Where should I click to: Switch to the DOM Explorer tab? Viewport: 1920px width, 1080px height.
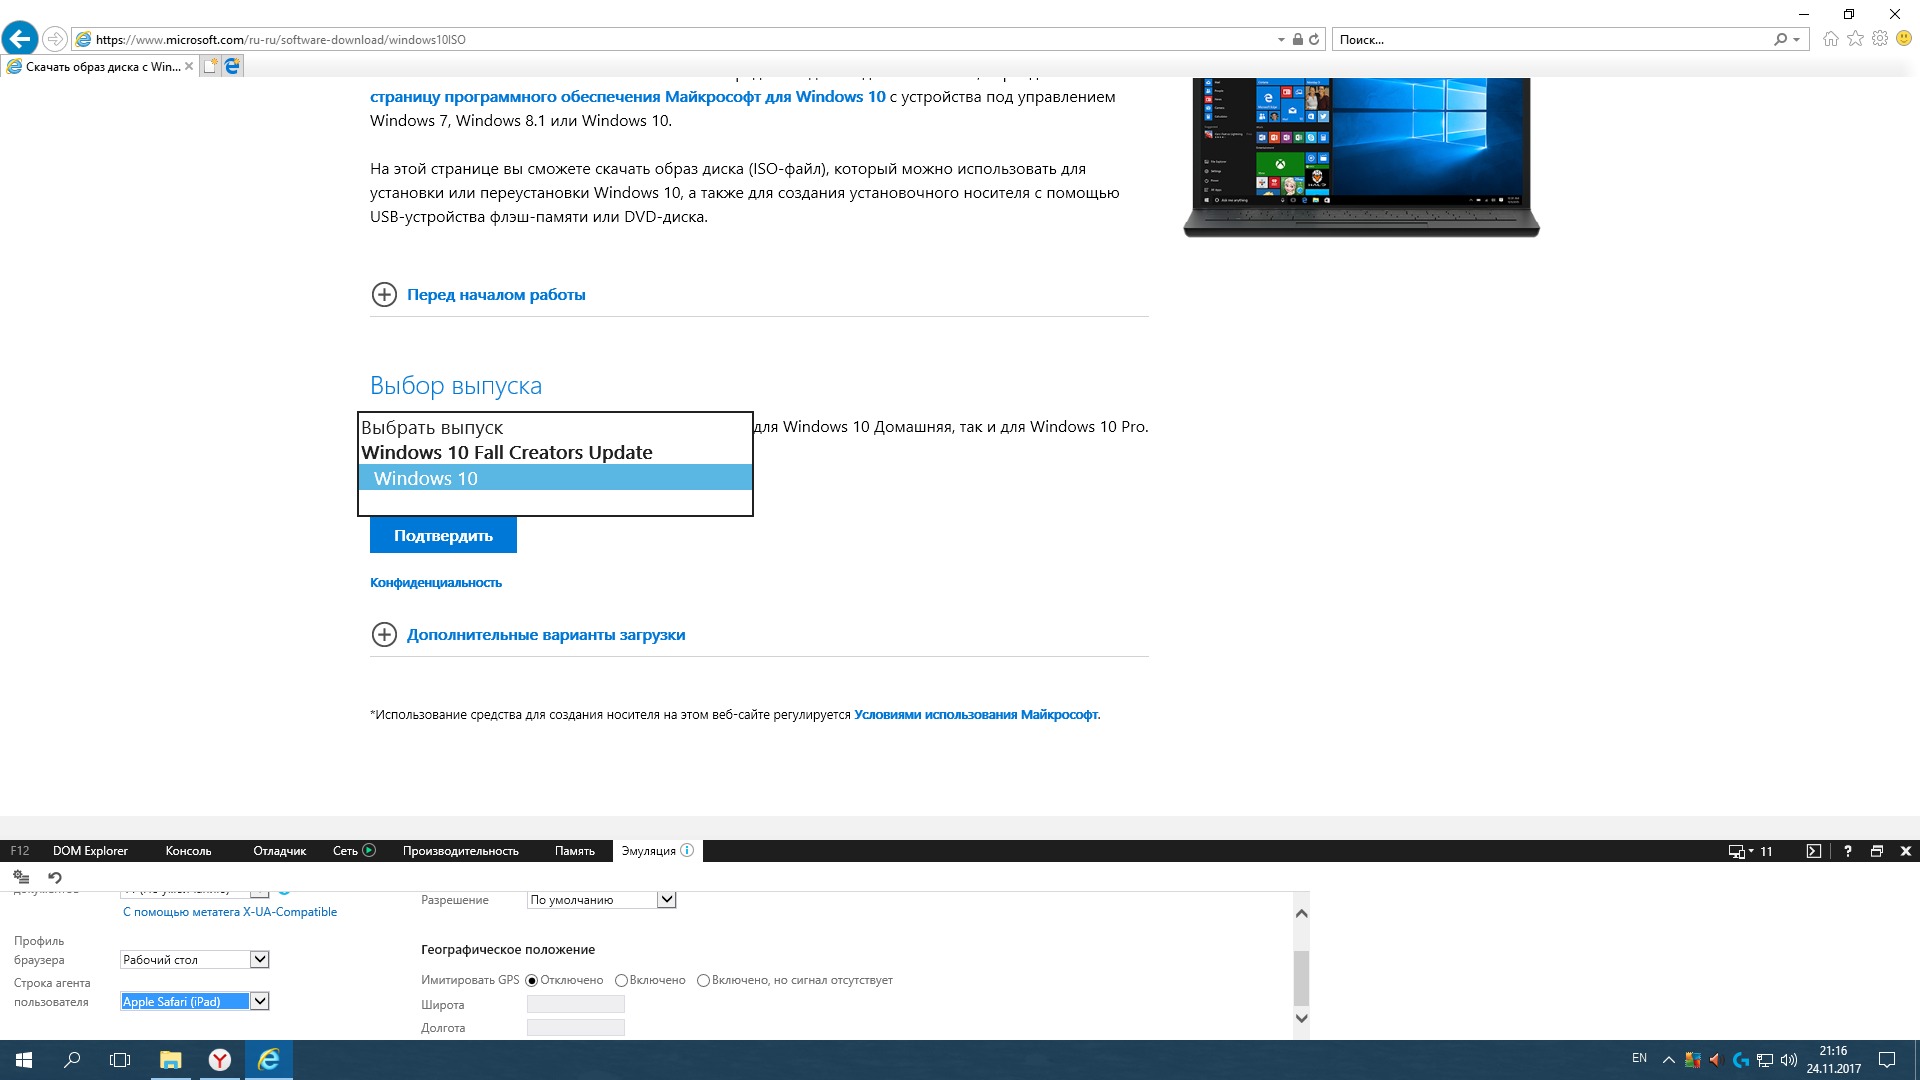pos(90,851)
